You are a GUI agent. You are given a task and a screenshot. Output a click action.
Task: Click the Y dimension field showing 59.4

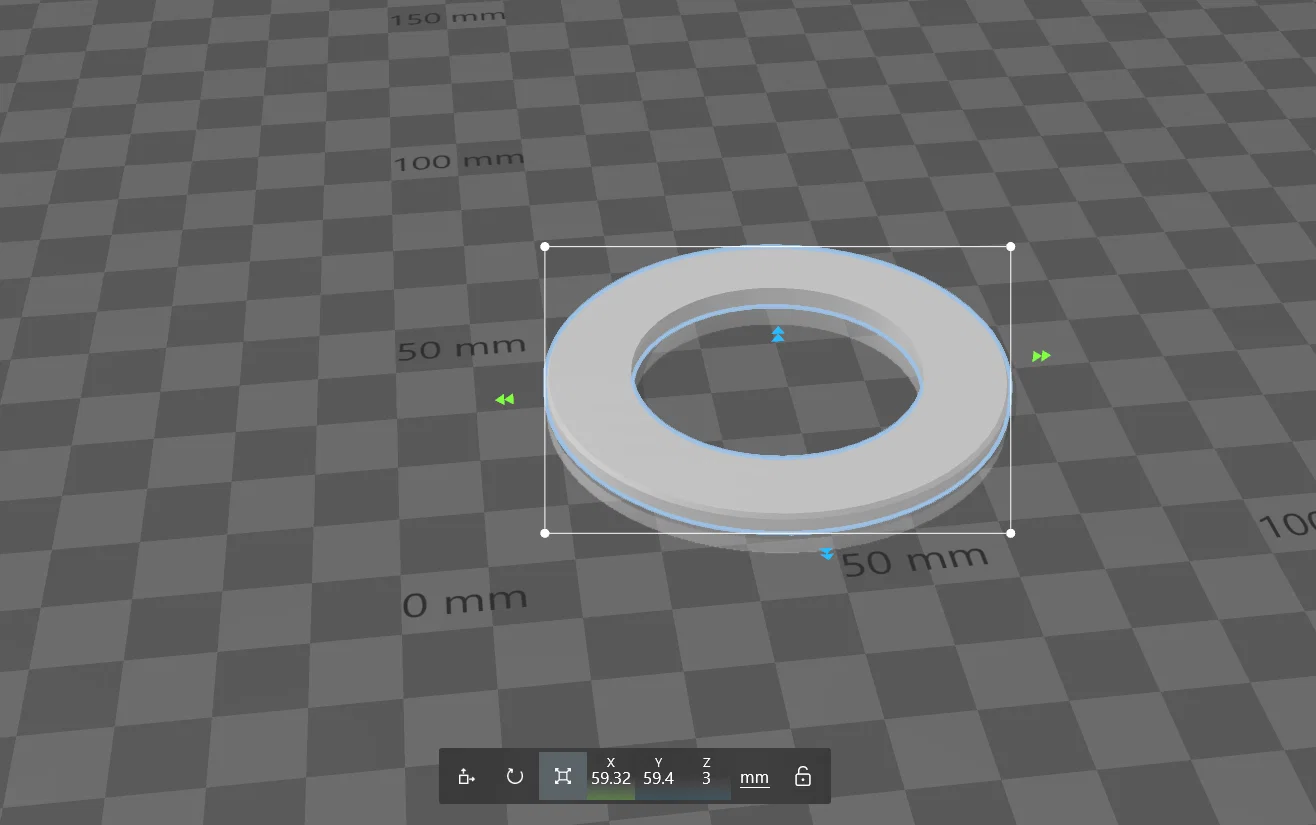click(x=659, y=776)
